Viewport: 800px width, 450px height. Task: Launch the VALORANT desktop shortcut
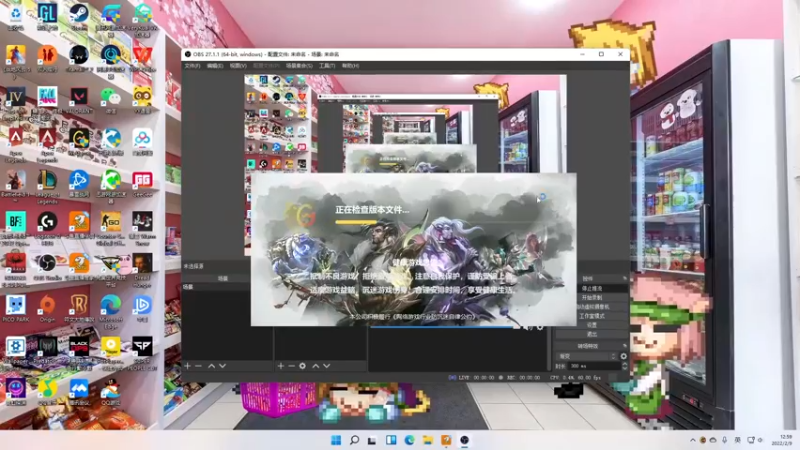click(79, 100)
